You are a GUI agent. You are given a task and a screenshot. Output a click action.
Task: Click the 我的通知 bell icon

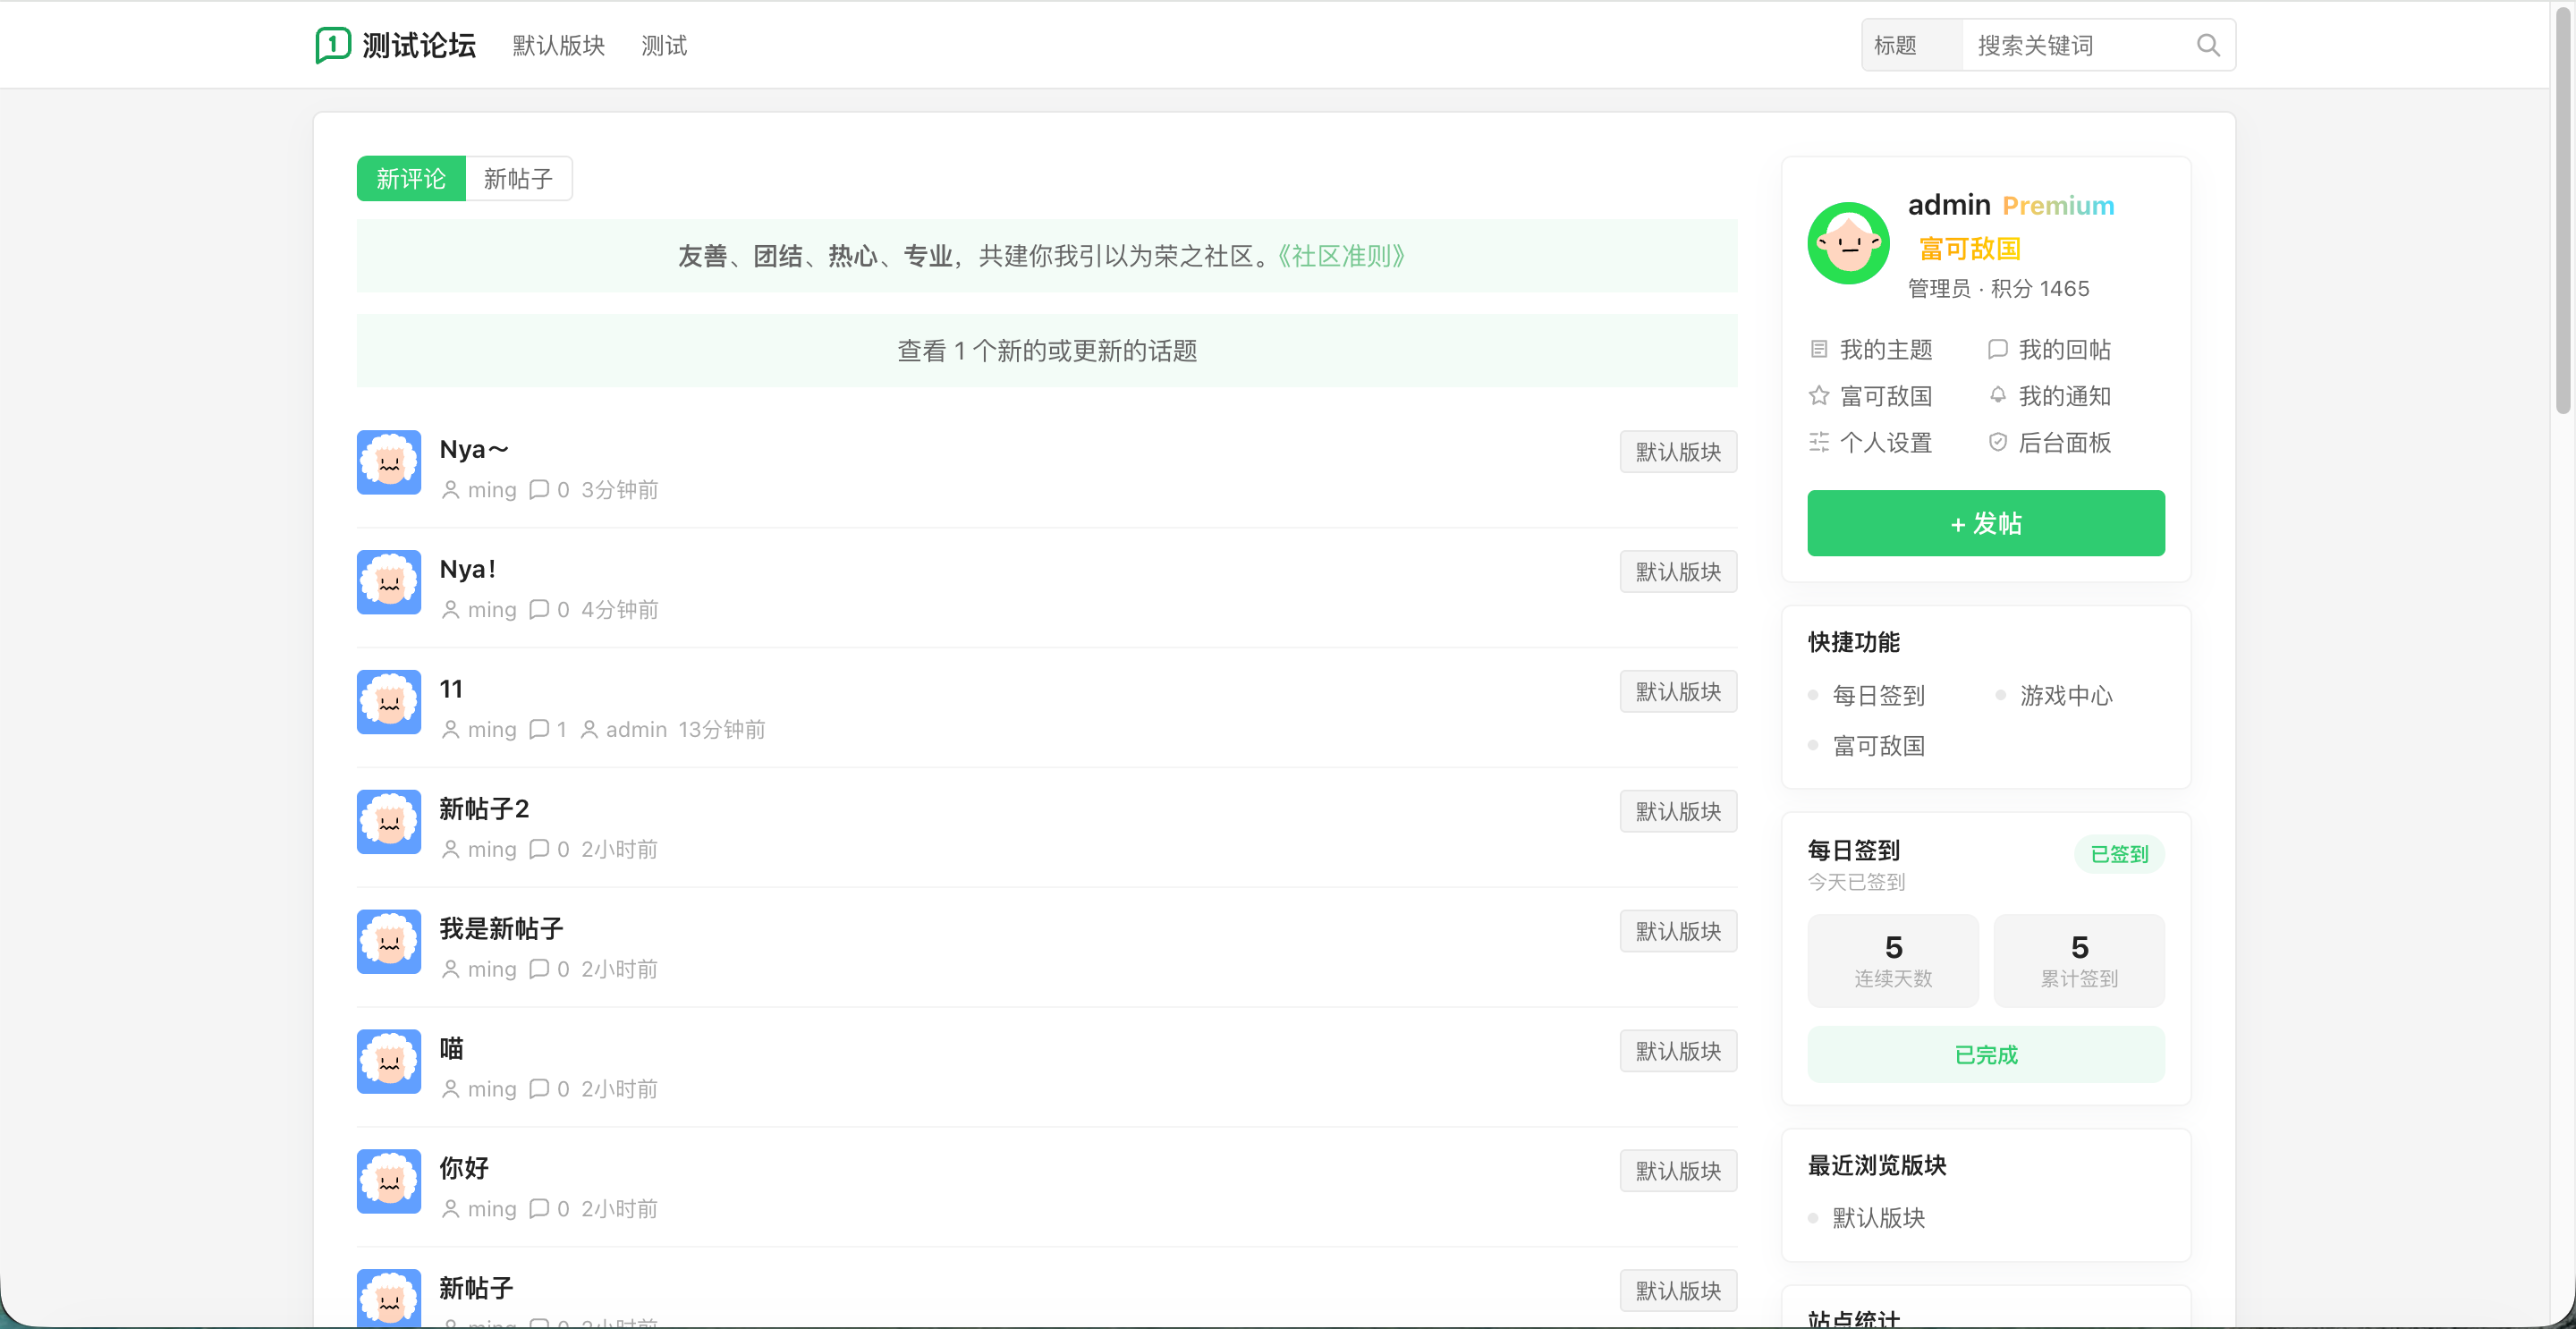pyautogui.click(x=1997, y=395)
